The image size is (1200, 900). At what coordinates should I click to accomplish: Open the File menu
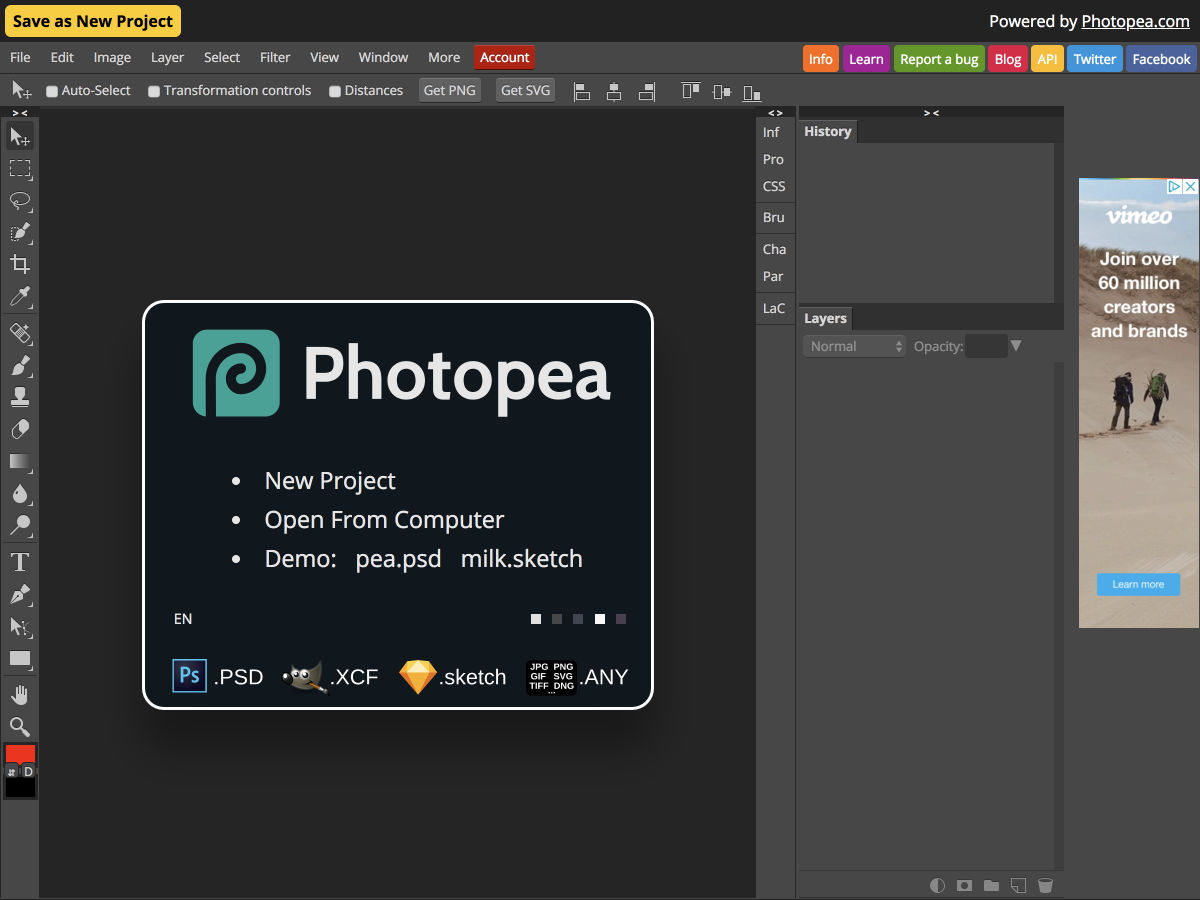[20, 58]
